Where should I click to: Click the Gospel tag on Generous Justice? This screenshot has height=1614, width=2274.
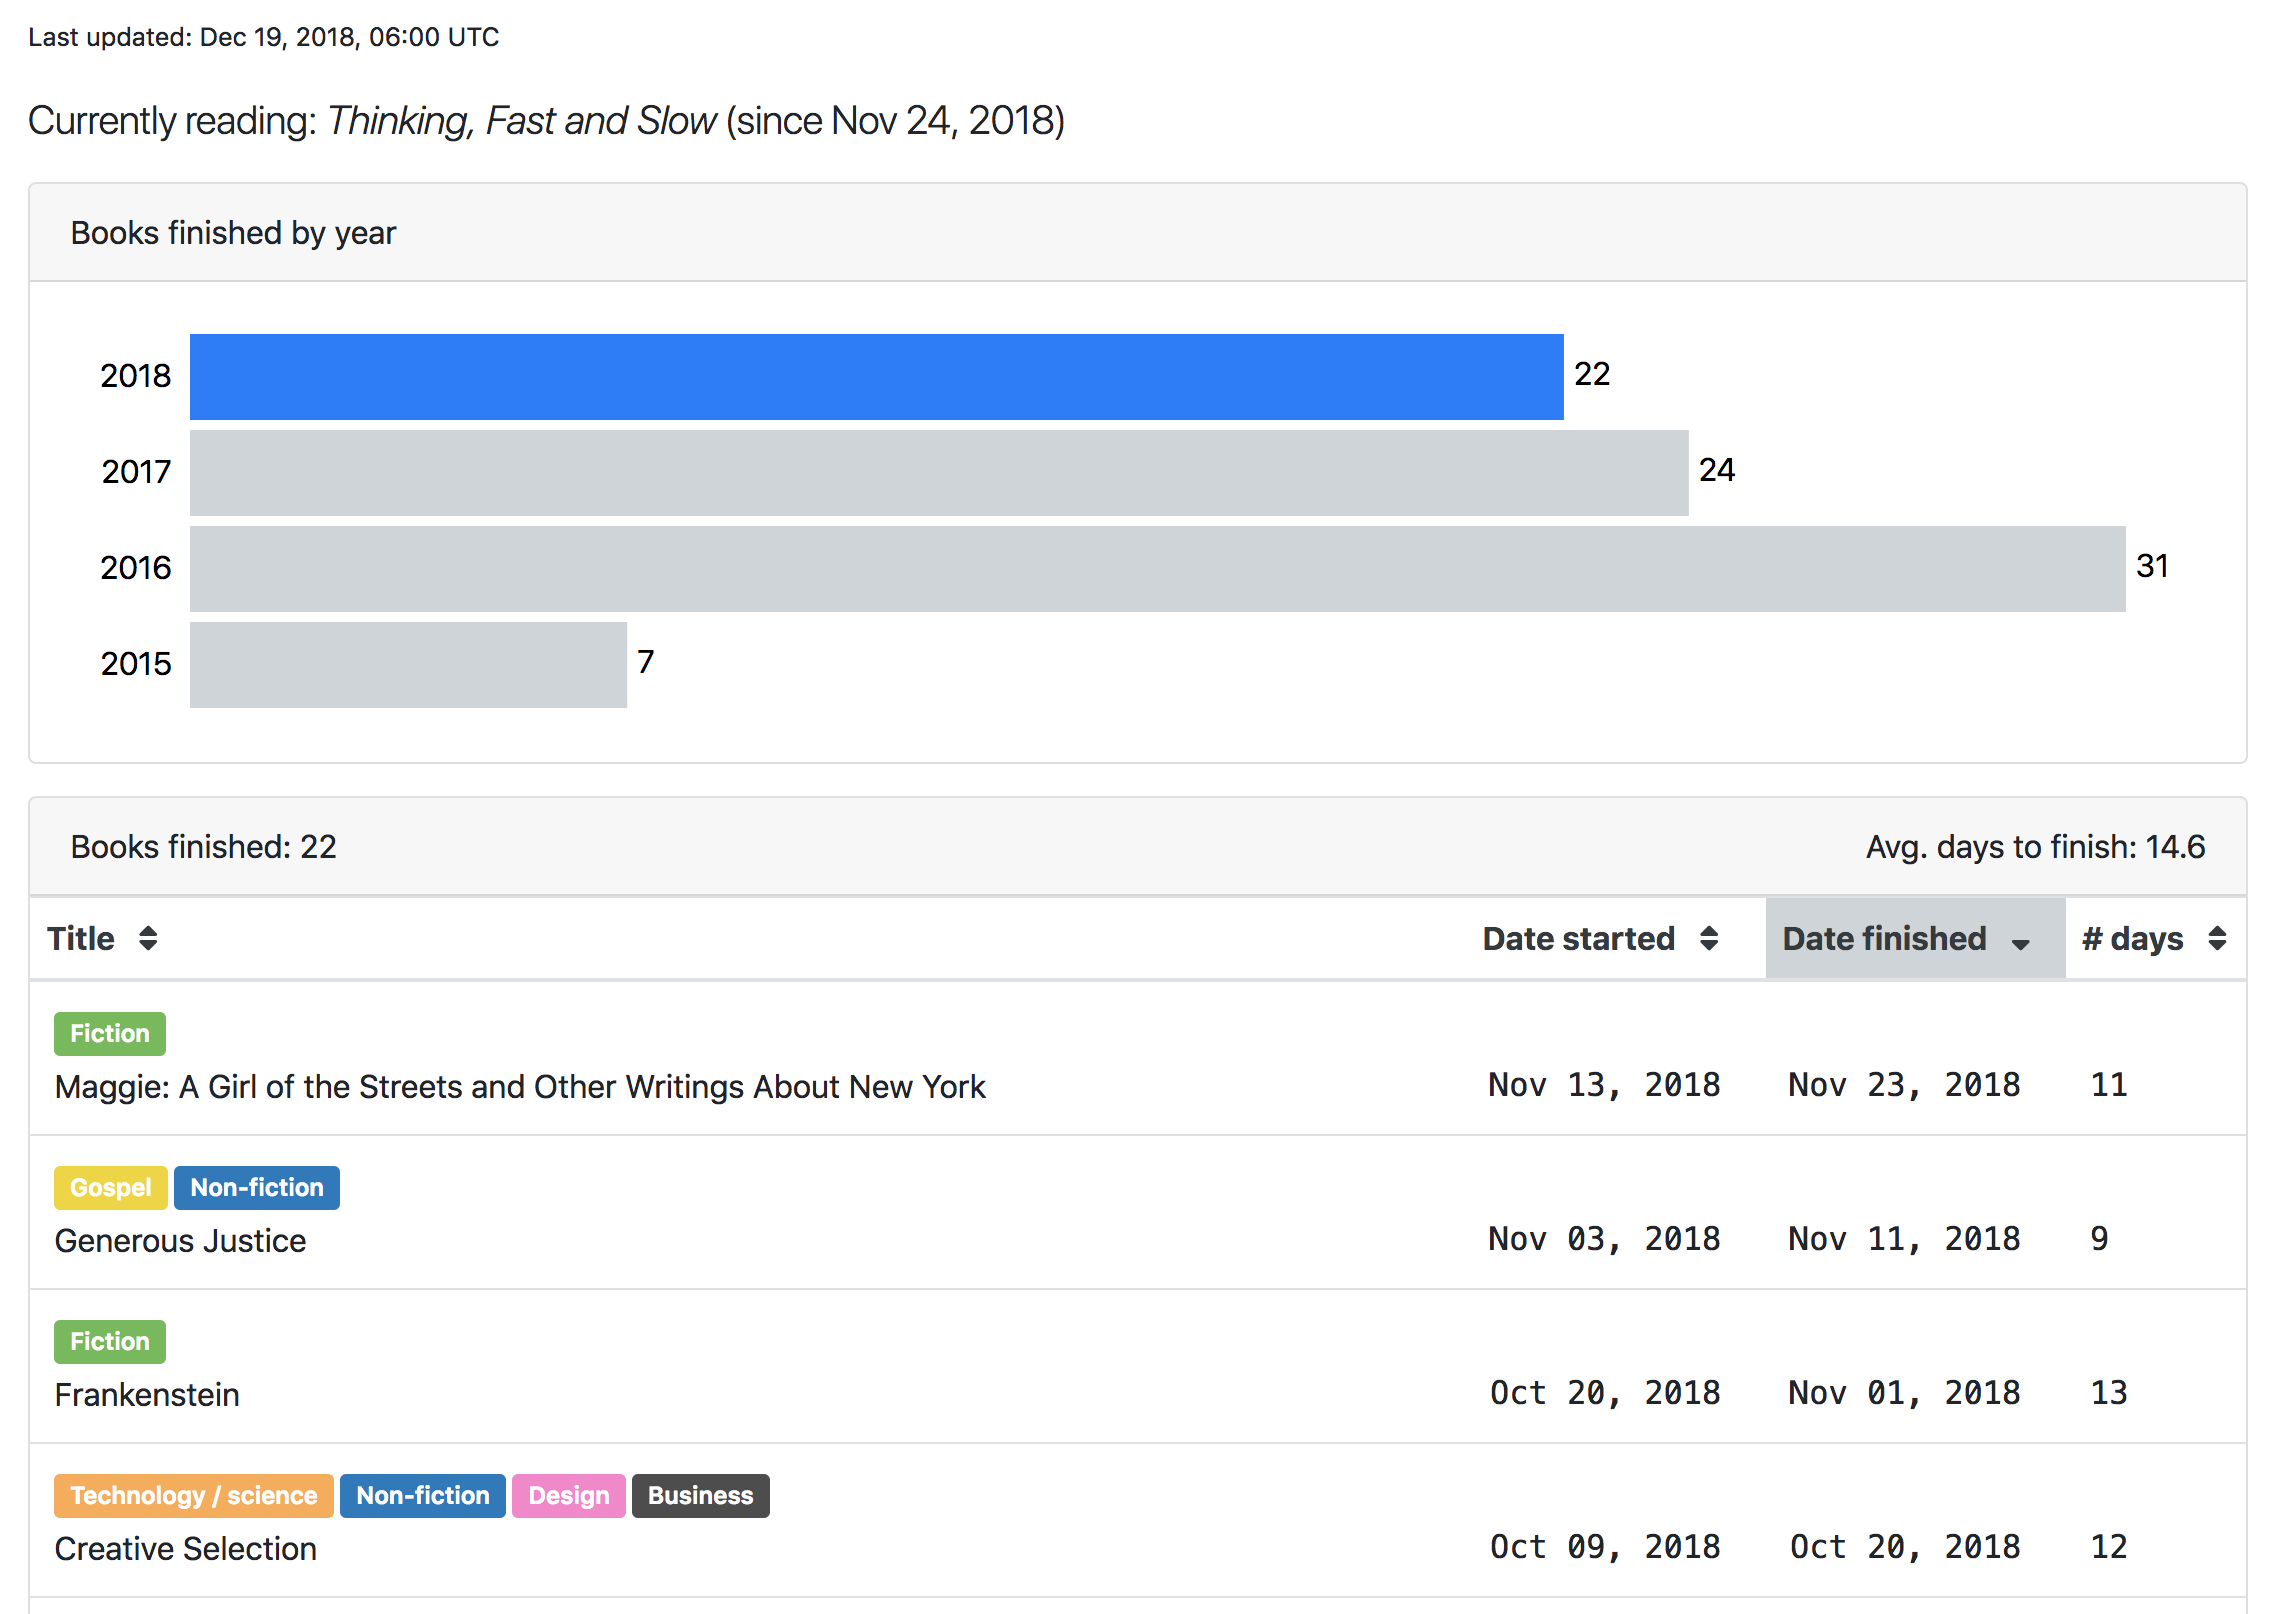coord(109,1187)
